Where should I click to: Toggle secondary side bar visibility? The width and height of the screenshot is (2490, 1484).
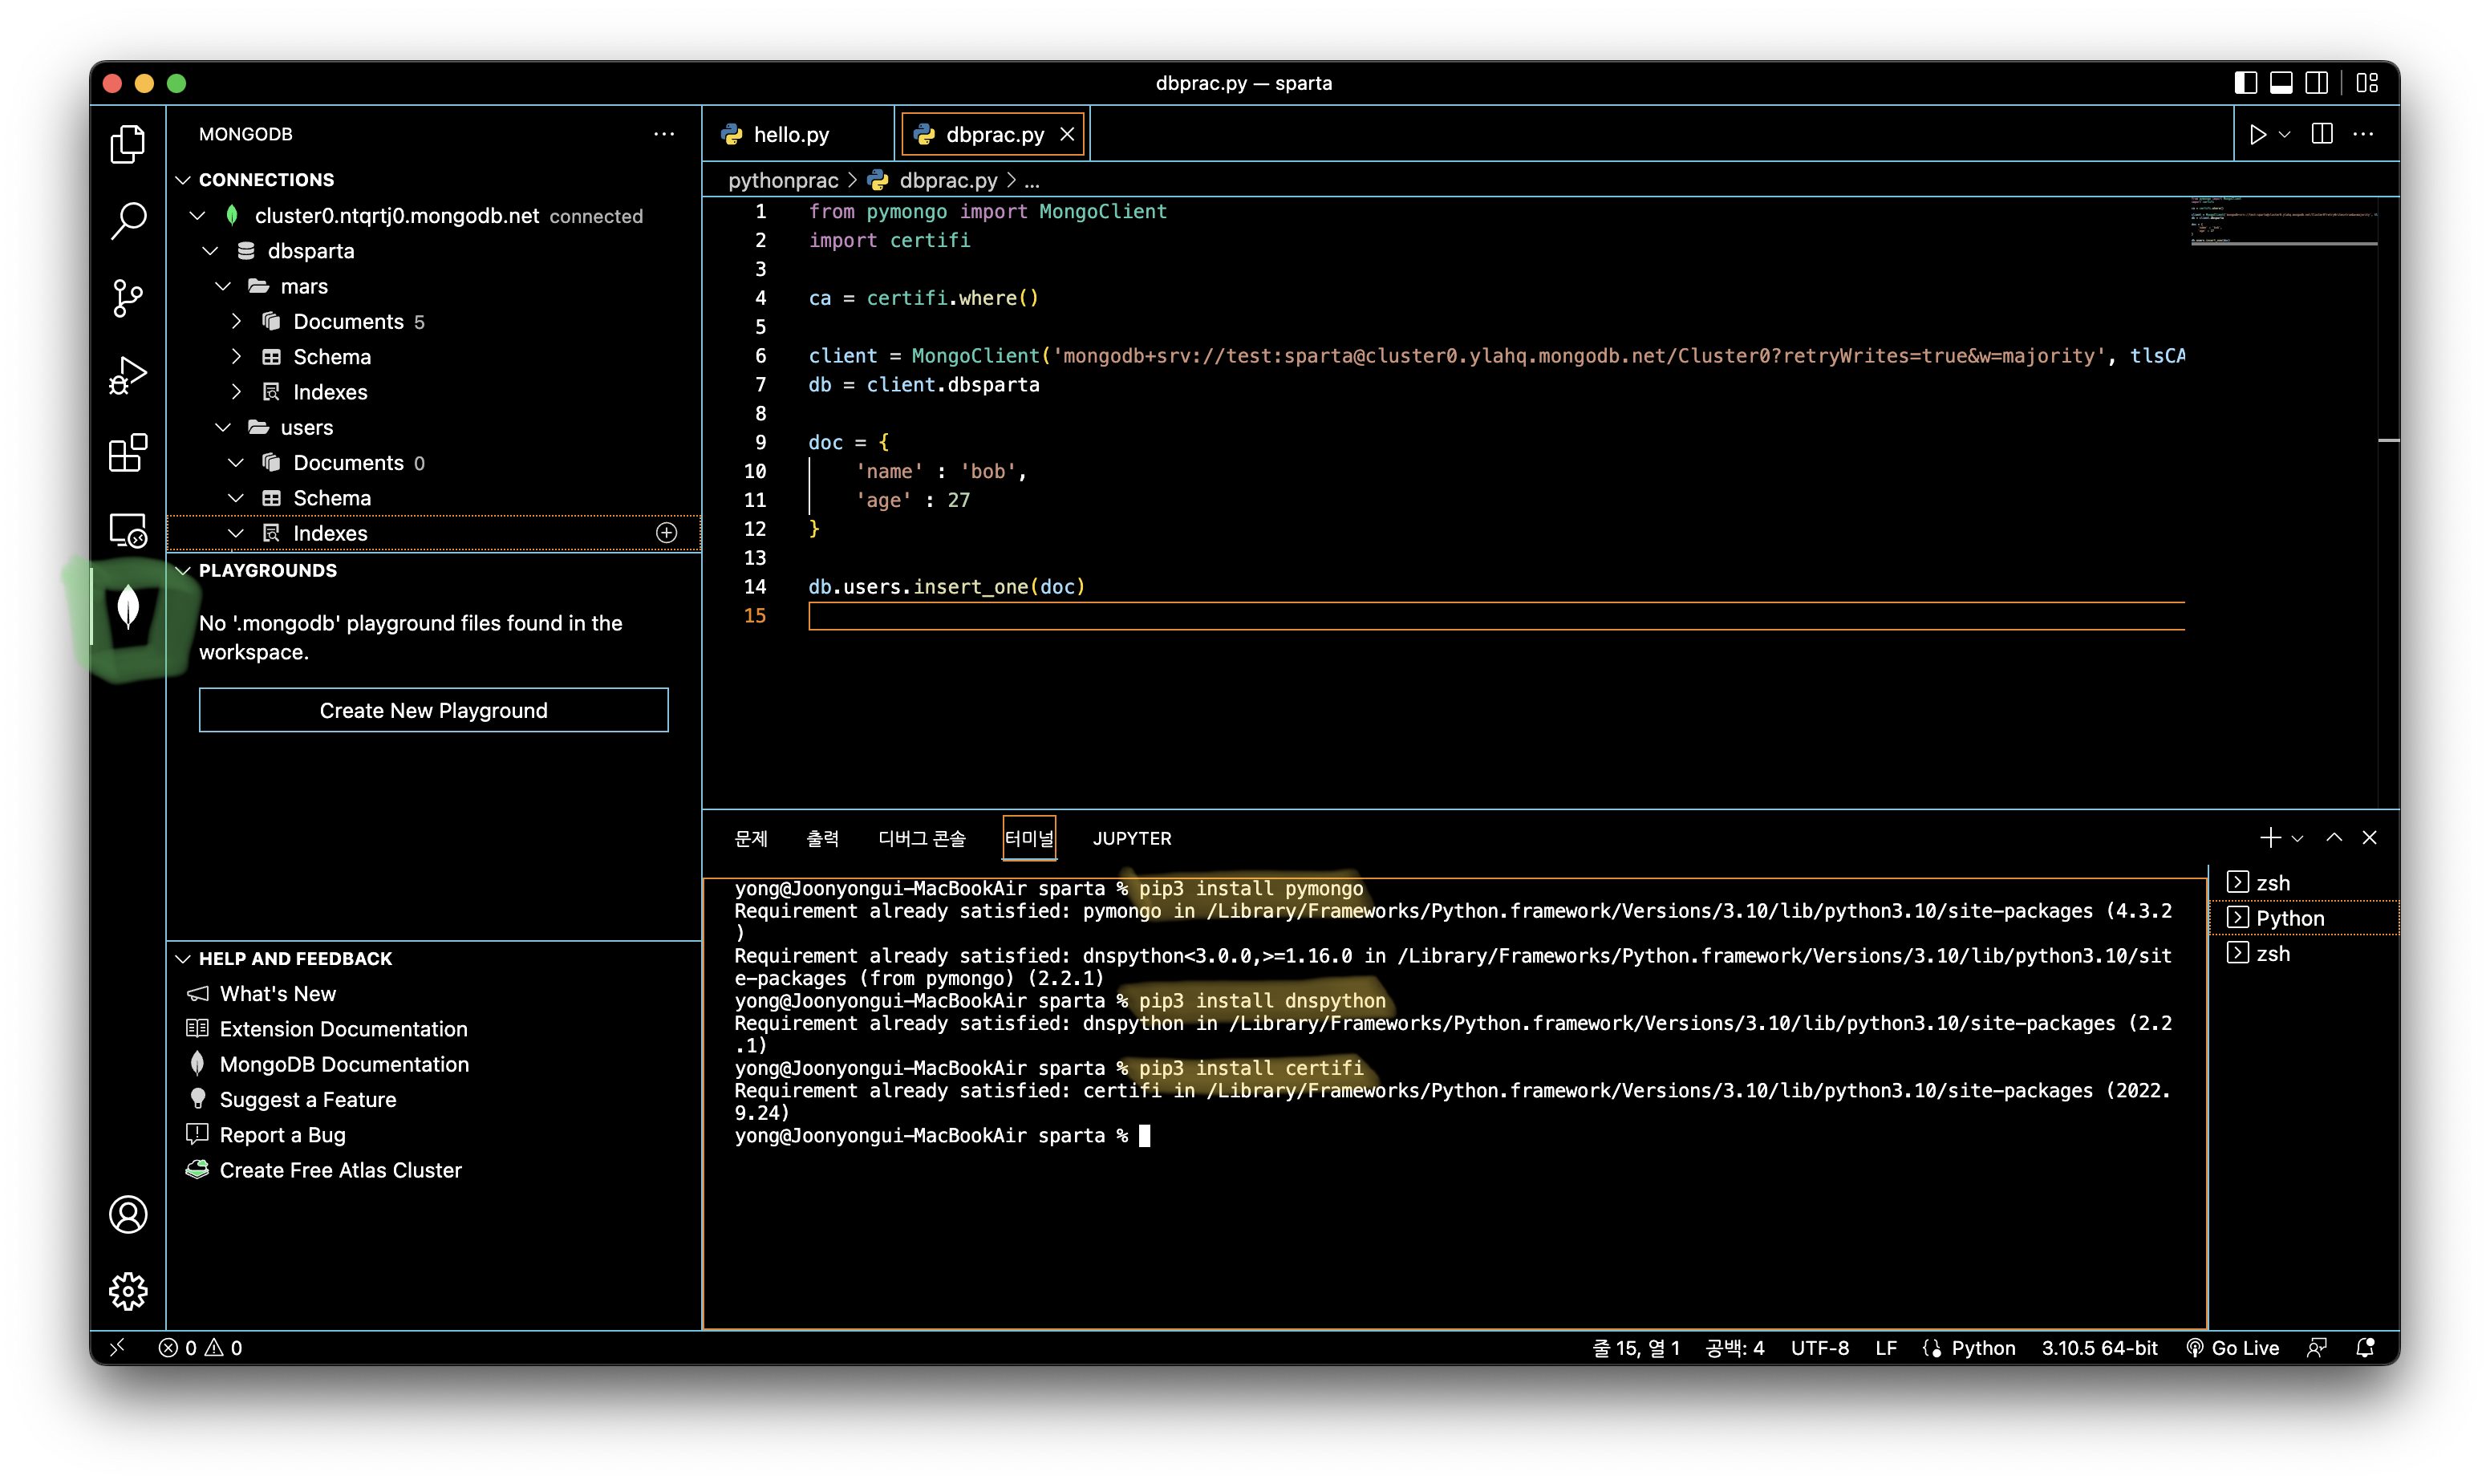coord(2316,83)
